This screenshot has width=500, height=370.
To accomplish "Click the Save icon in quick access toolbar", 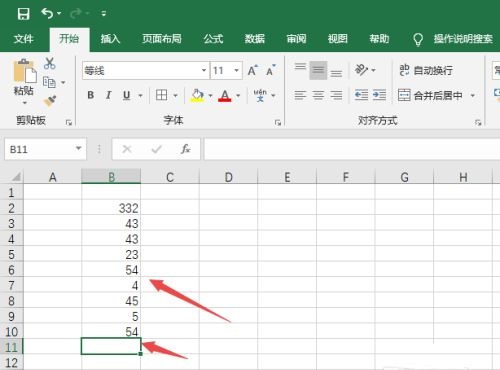I will click(23, 14).
